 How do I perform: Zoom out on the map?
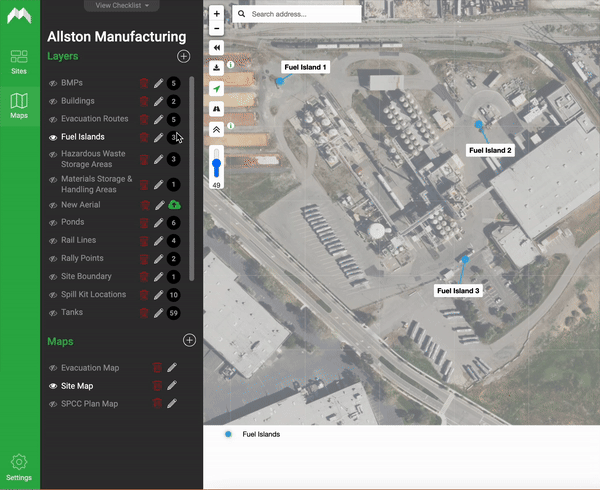217,29
